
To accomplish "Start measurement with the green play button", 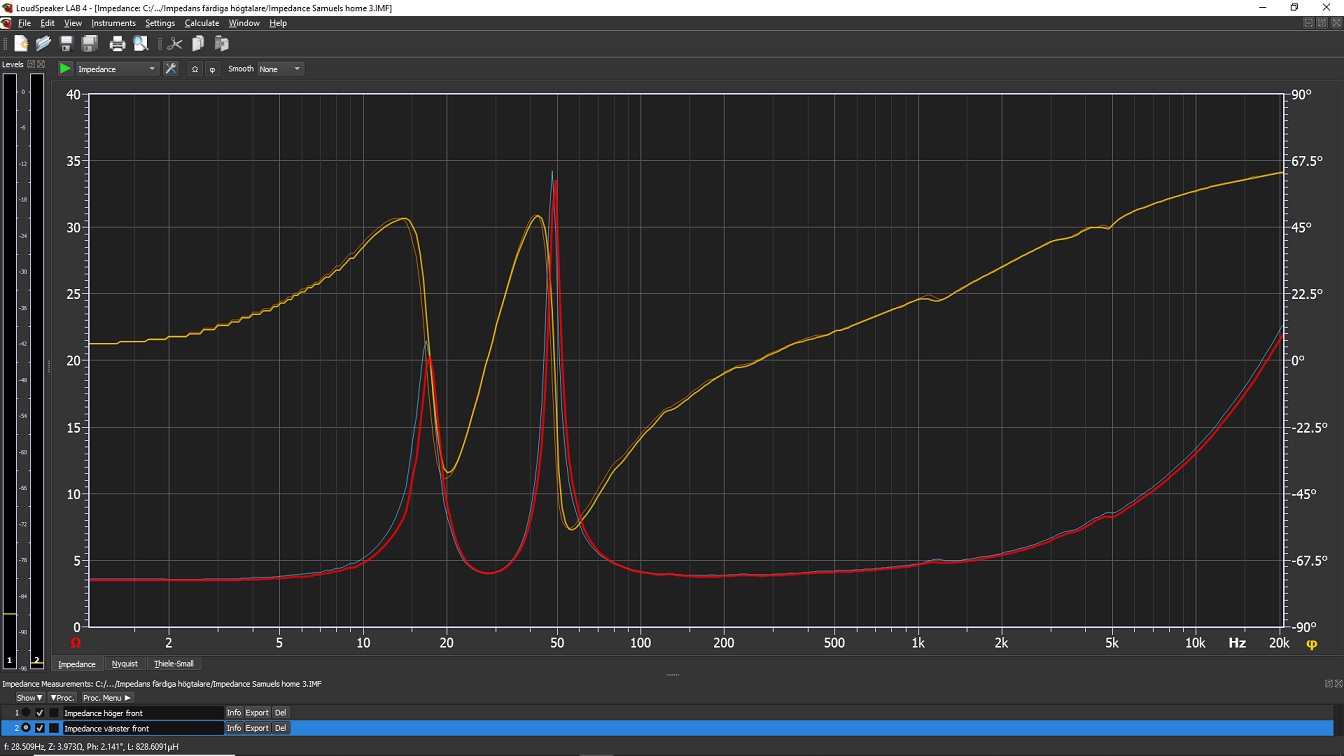I will [65, 69].
